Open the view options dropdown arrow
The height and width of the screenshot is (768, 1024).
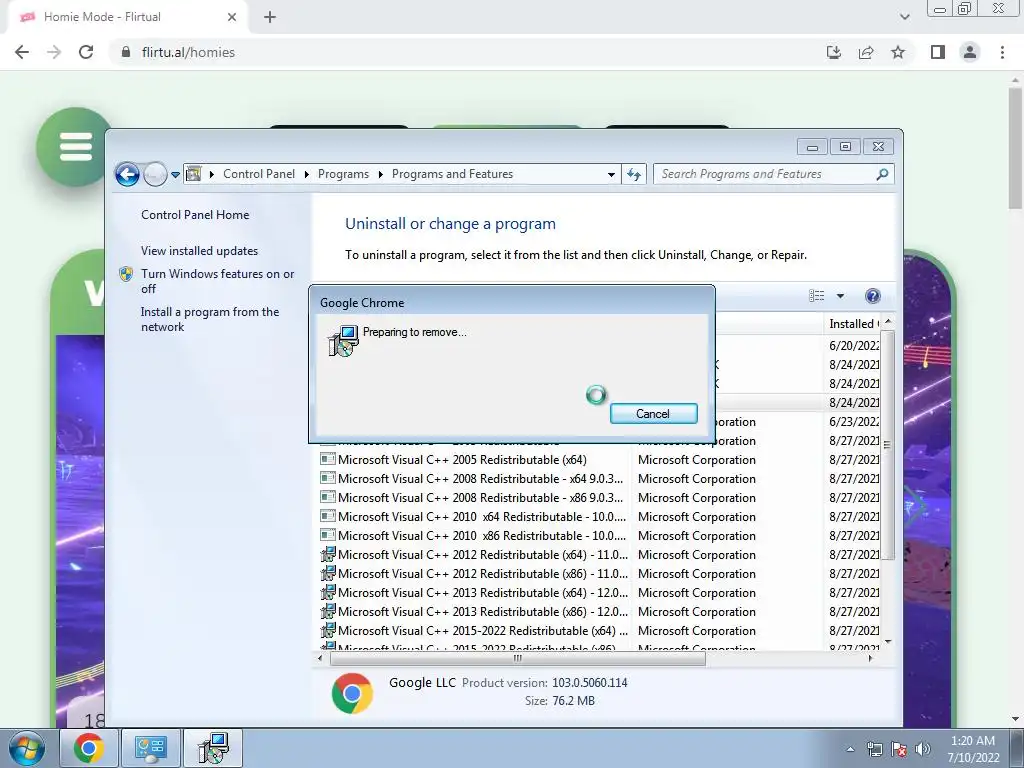click(840, 296)
